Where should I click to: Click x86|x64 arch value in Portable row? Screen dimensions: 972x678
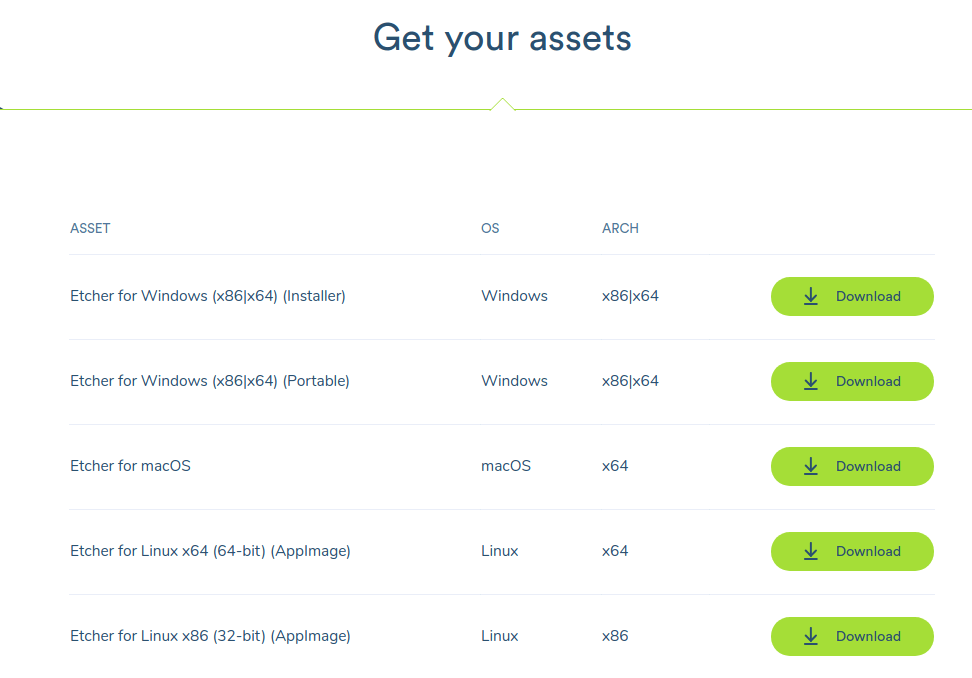pyautogui.click(x=630, y=381)
